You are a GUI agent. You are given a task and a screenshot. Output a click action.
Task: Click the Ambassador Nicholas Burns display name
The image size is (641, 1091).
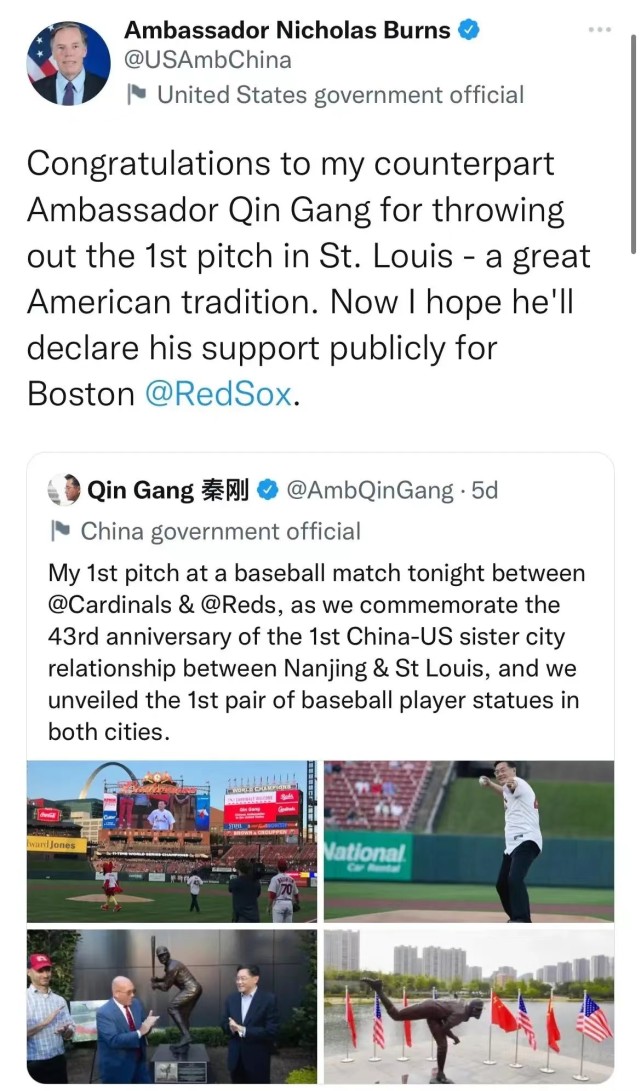pos(287,31)
